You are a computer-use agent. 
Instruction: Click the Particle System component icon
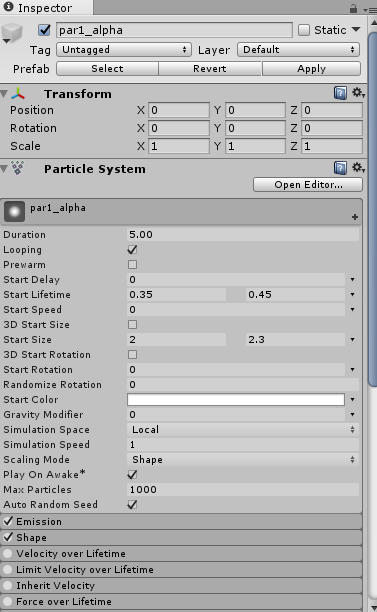click(x=18, y=168)
